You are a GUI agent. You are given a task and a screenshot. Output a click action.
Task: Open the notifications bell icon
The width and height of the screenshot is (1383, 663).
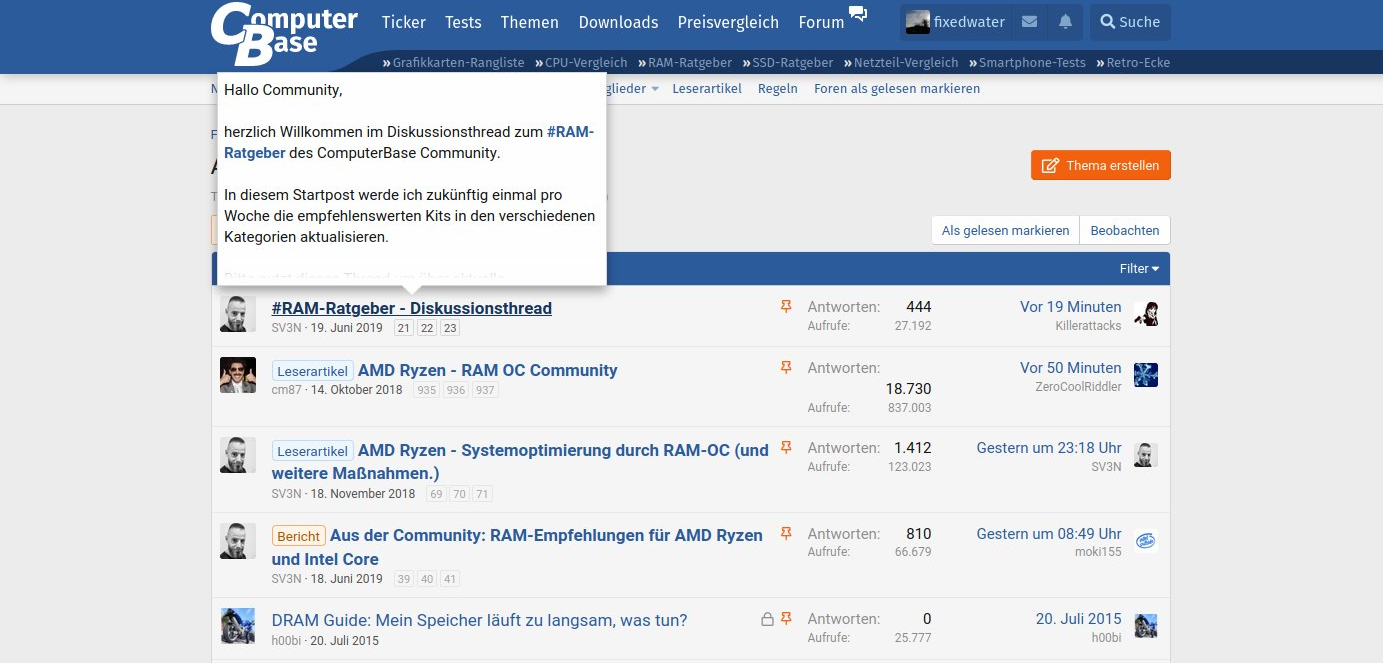coord(1065,22)
